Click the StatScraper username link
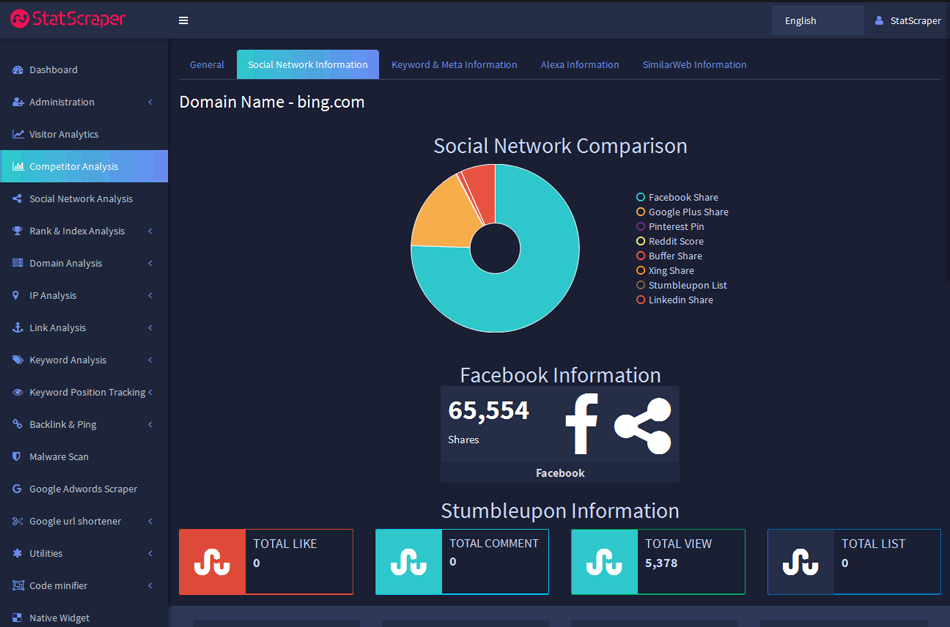This screenshot has width=950, height=627. point(915,21)
